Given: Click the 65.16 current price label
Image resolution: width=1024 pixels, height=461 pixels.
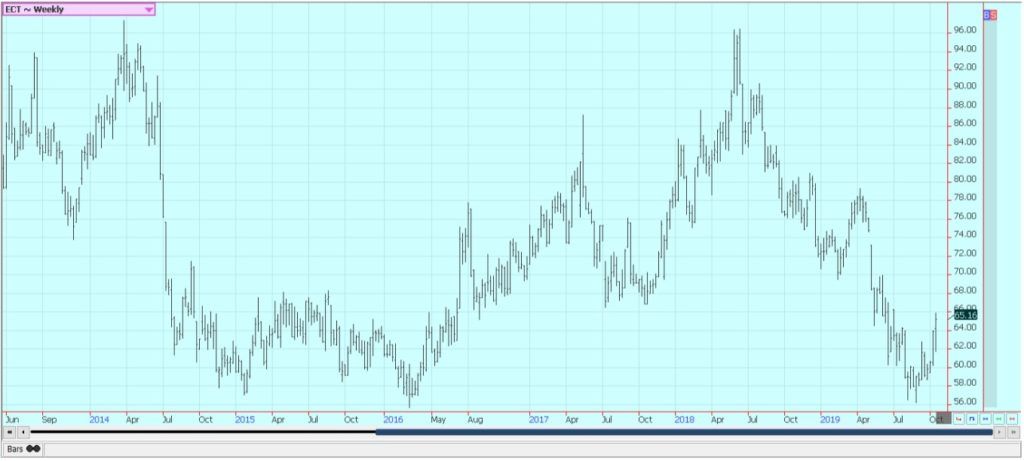Looking at the screenshot, I should point(965,315).
